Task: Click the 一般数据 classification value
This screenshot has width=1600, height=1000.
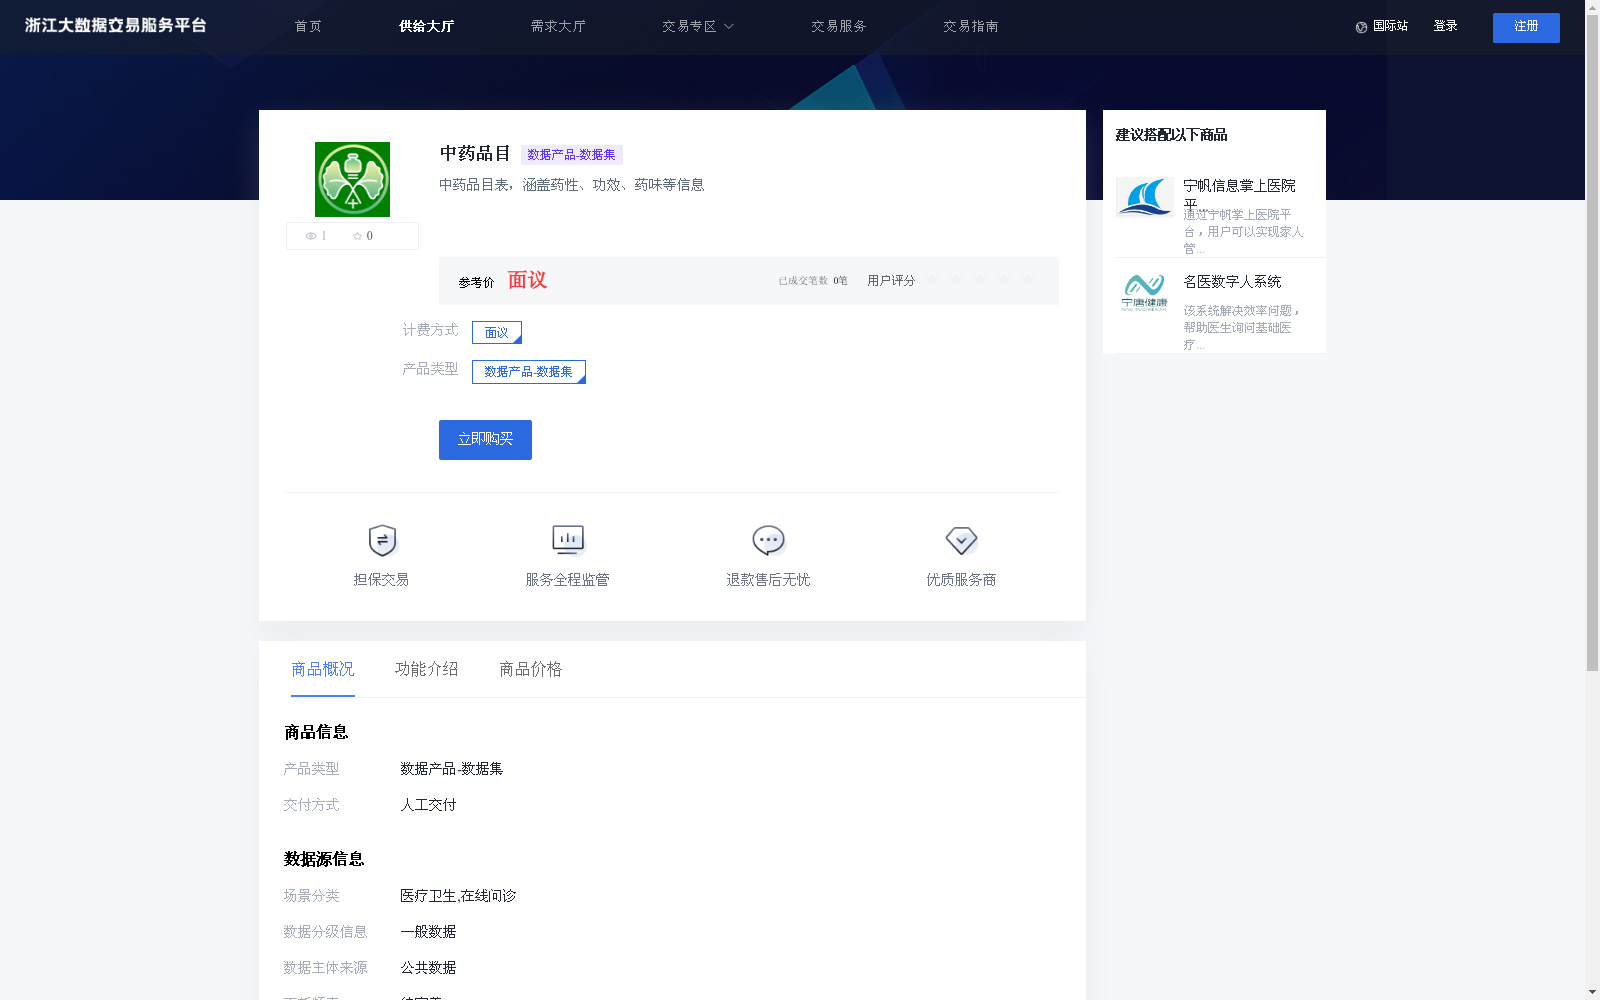Action: tap(428, 932)
